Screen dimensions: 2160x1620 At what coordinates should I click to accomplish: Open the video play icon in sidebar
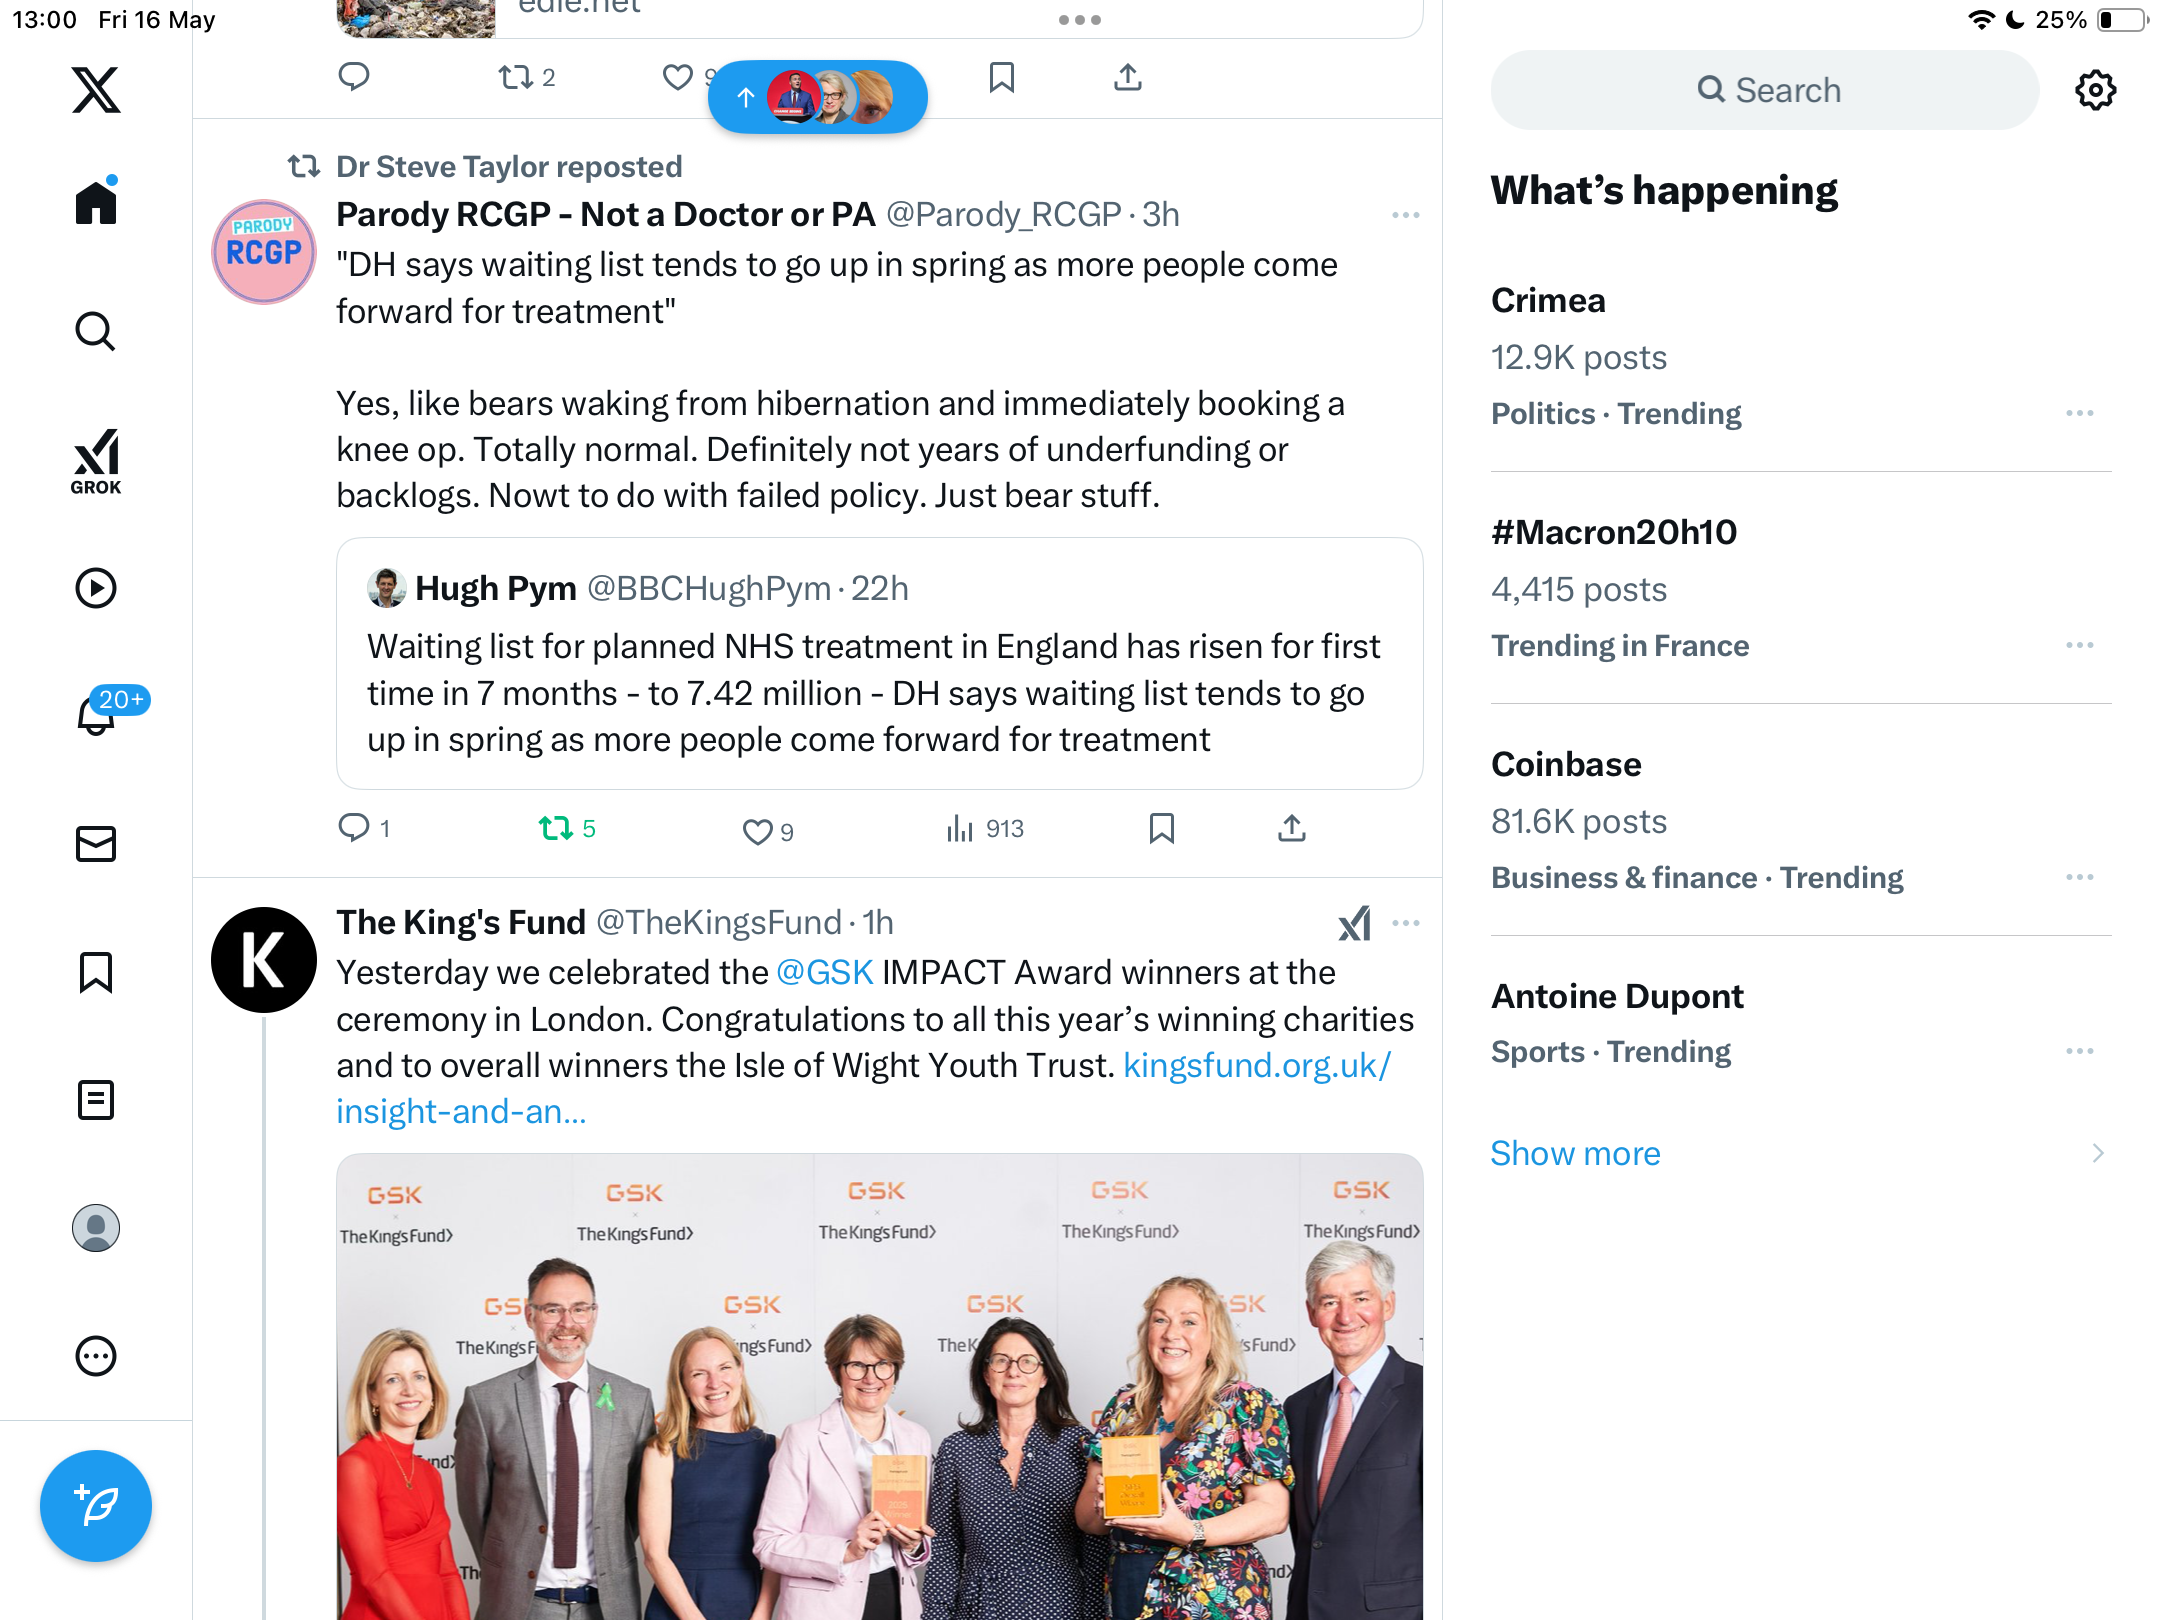click(96, 588)
